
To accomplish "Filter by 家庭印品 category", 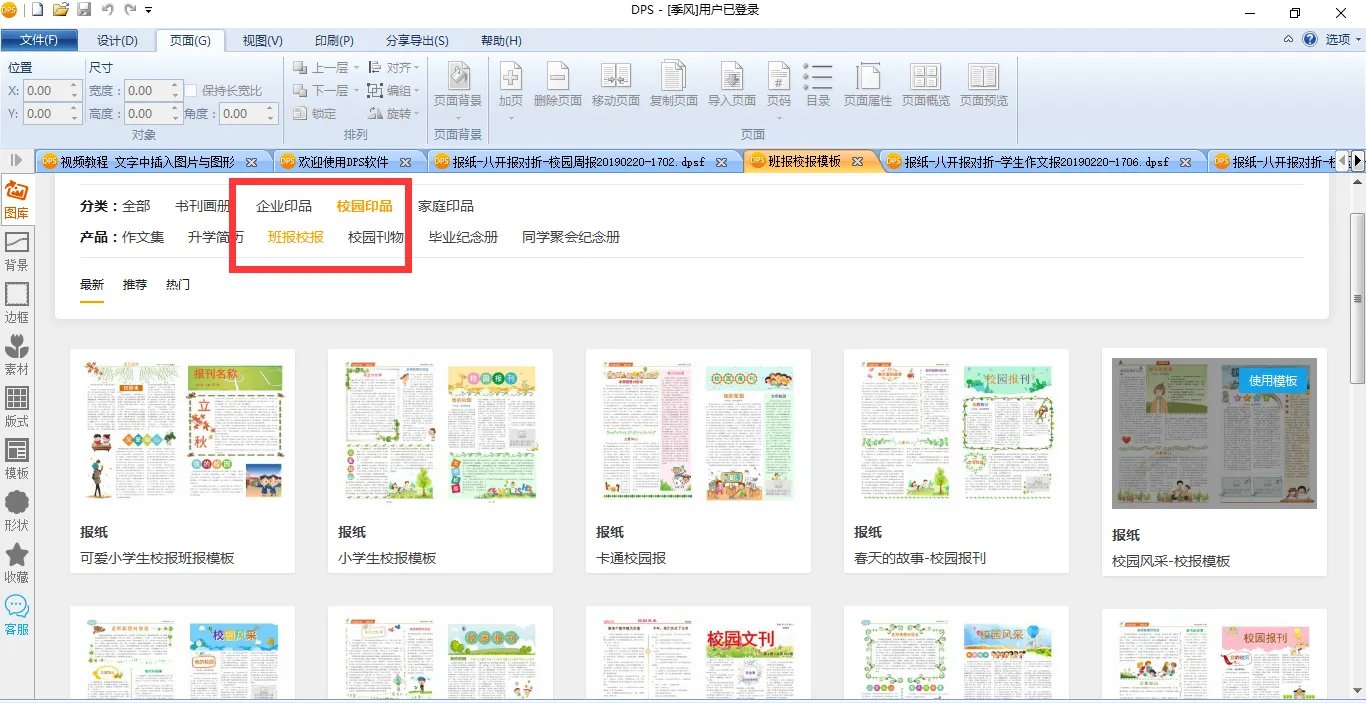I will point(445,206).
